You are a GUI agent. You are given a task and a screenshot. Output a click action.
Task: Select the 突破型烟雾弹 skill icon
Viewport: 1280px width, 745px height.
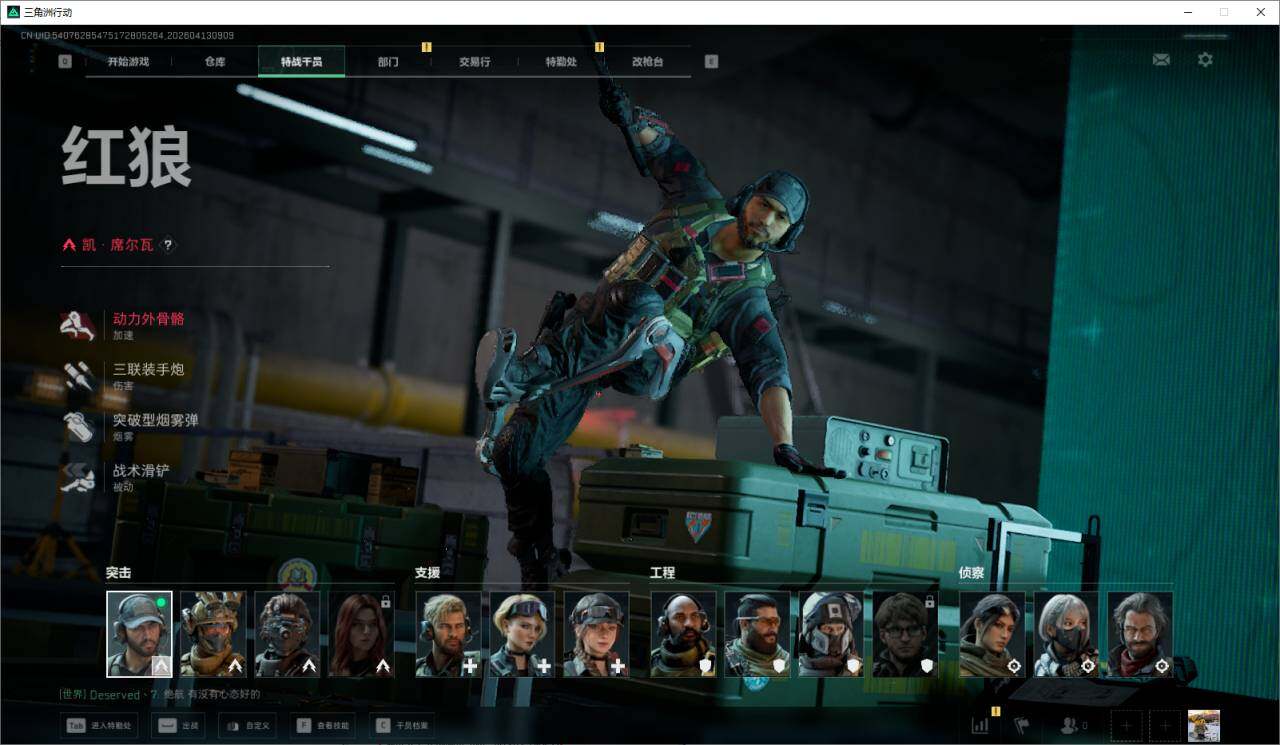78,427
